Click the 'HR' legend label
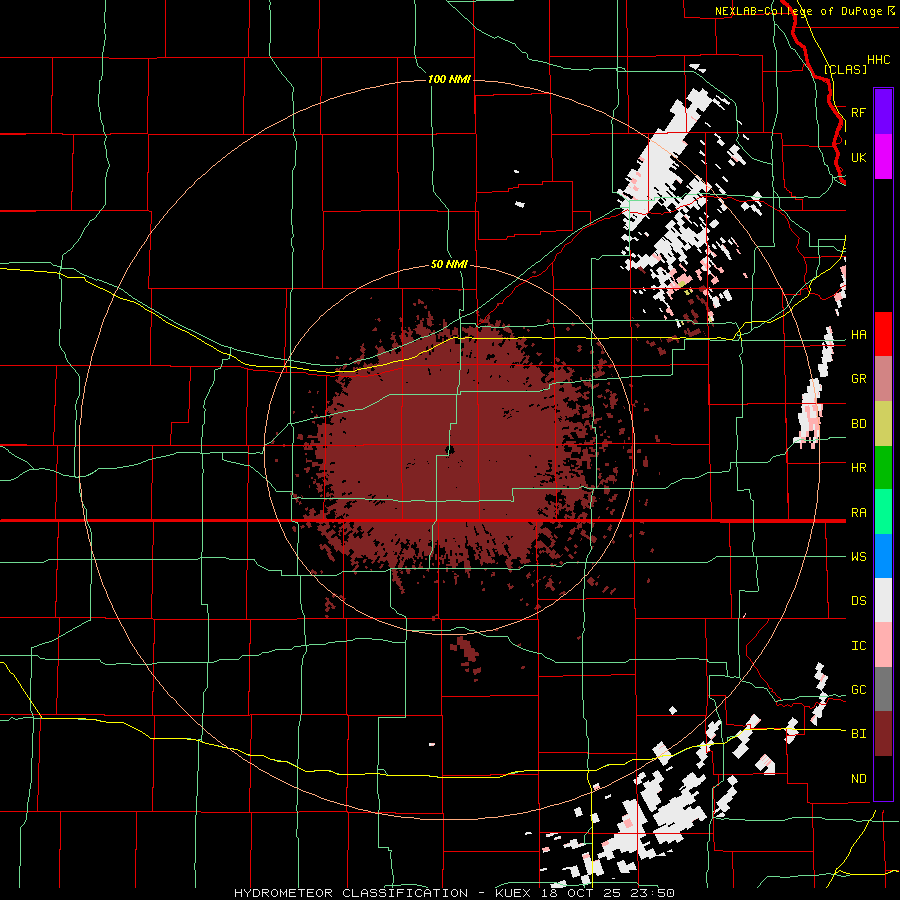The image size is (900, 900). tap(858, 468)
